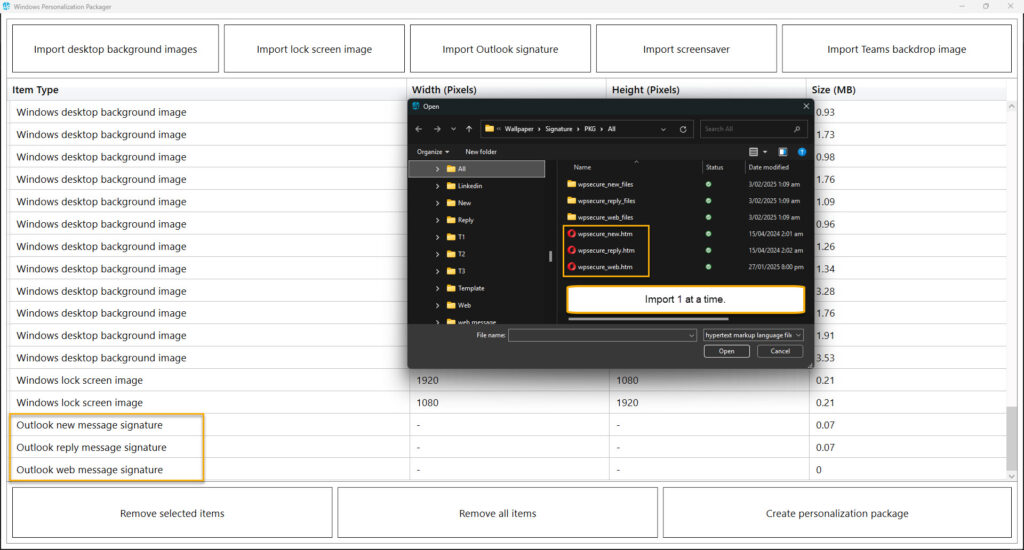Select wpsecure_web_files folder

coord(600,217)
